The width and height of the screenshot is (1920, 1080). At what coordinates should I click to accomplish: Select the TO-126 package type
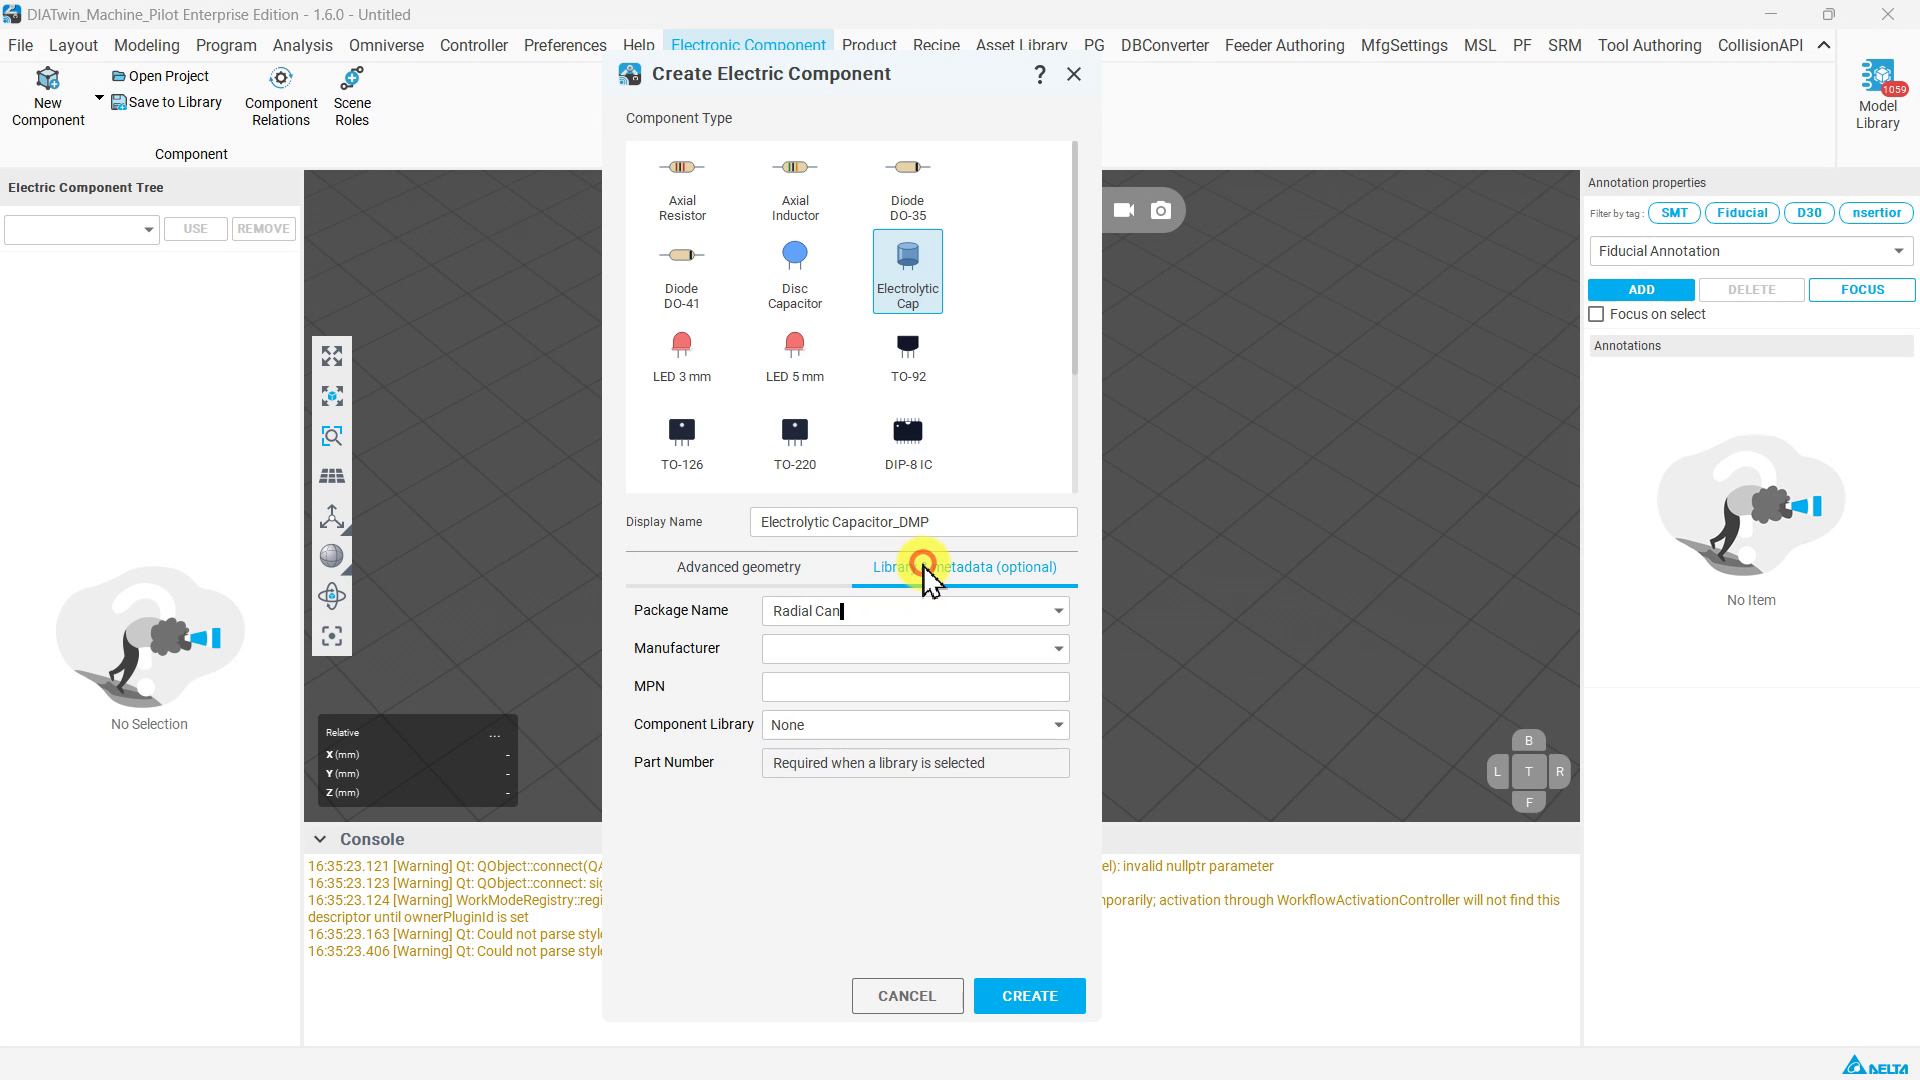(682, 444)
